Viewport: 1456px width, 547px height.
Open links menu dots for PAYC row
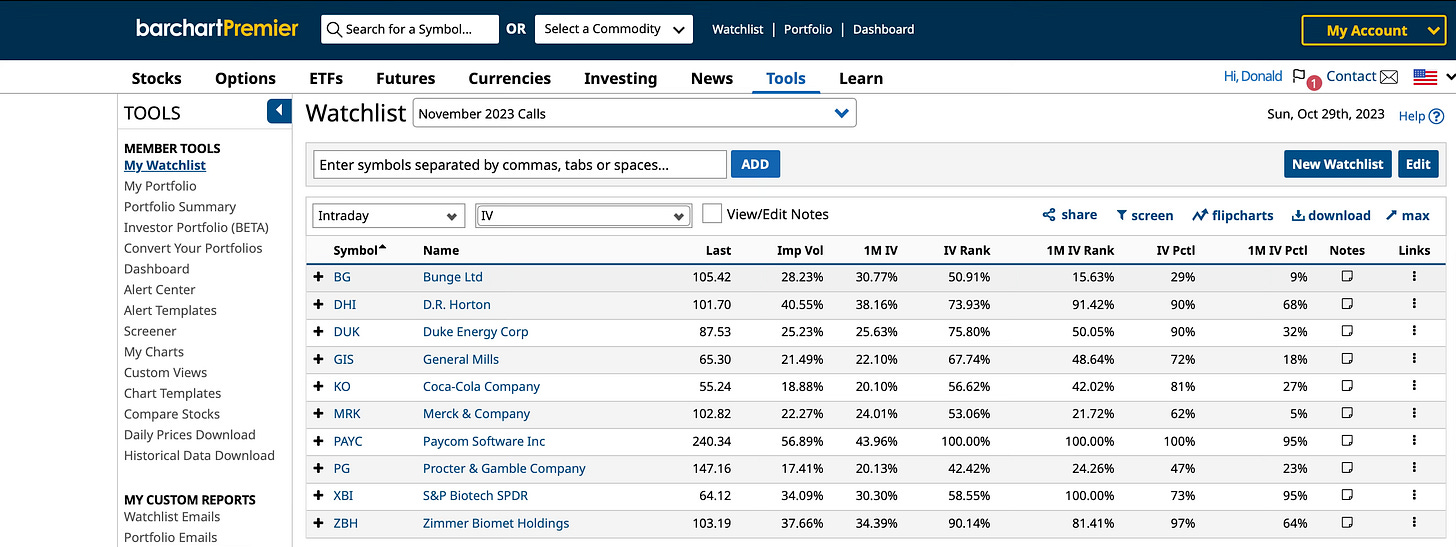[x=1414, y=440]
